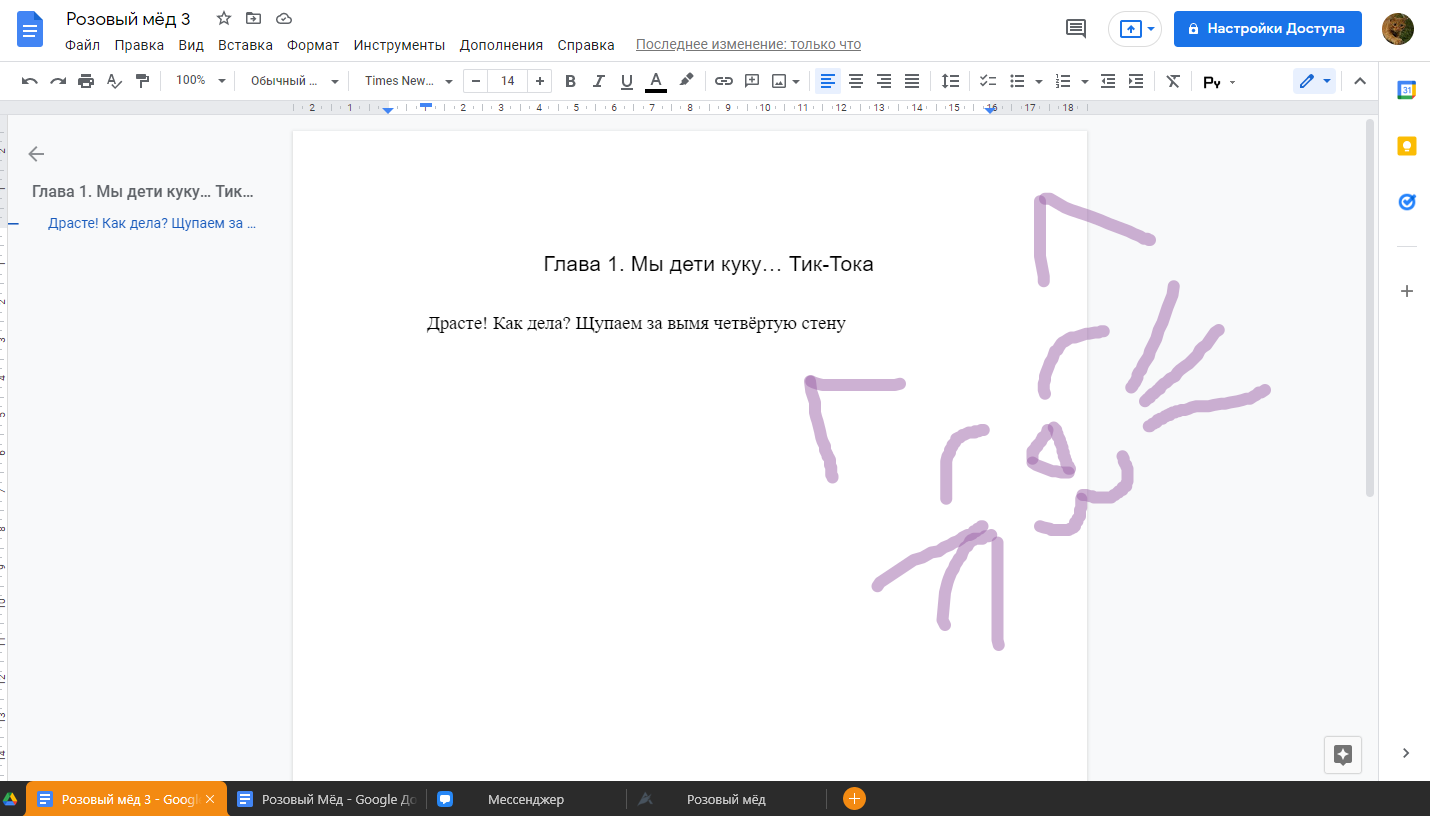Open the Вставка menu
Image resolution: width=1430 pixels, height=816 pixels.
(x=245, y=45)
